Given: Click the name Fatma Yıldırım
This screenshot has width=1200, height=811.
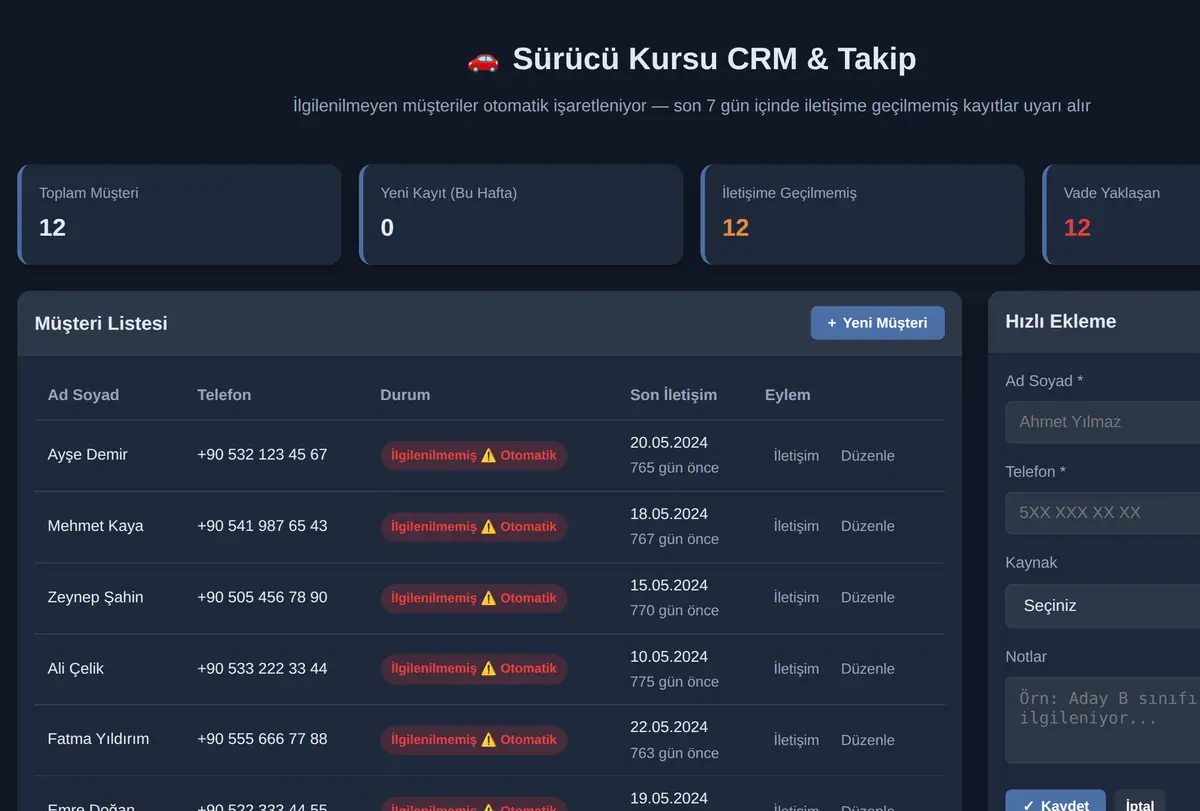Looking at the screenshot, I should (98, 739).
